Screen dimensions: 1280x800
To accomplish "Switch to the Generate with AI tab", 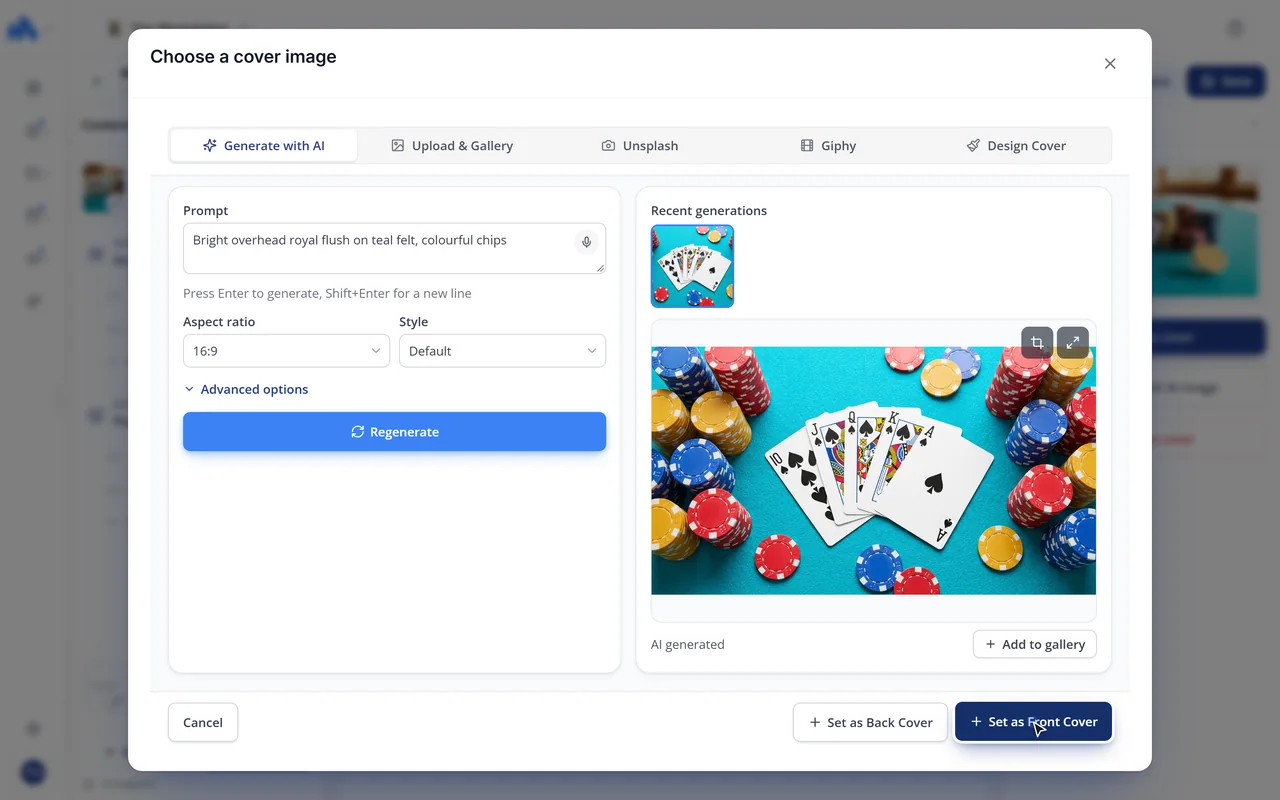I will click(x=264, y=145).
